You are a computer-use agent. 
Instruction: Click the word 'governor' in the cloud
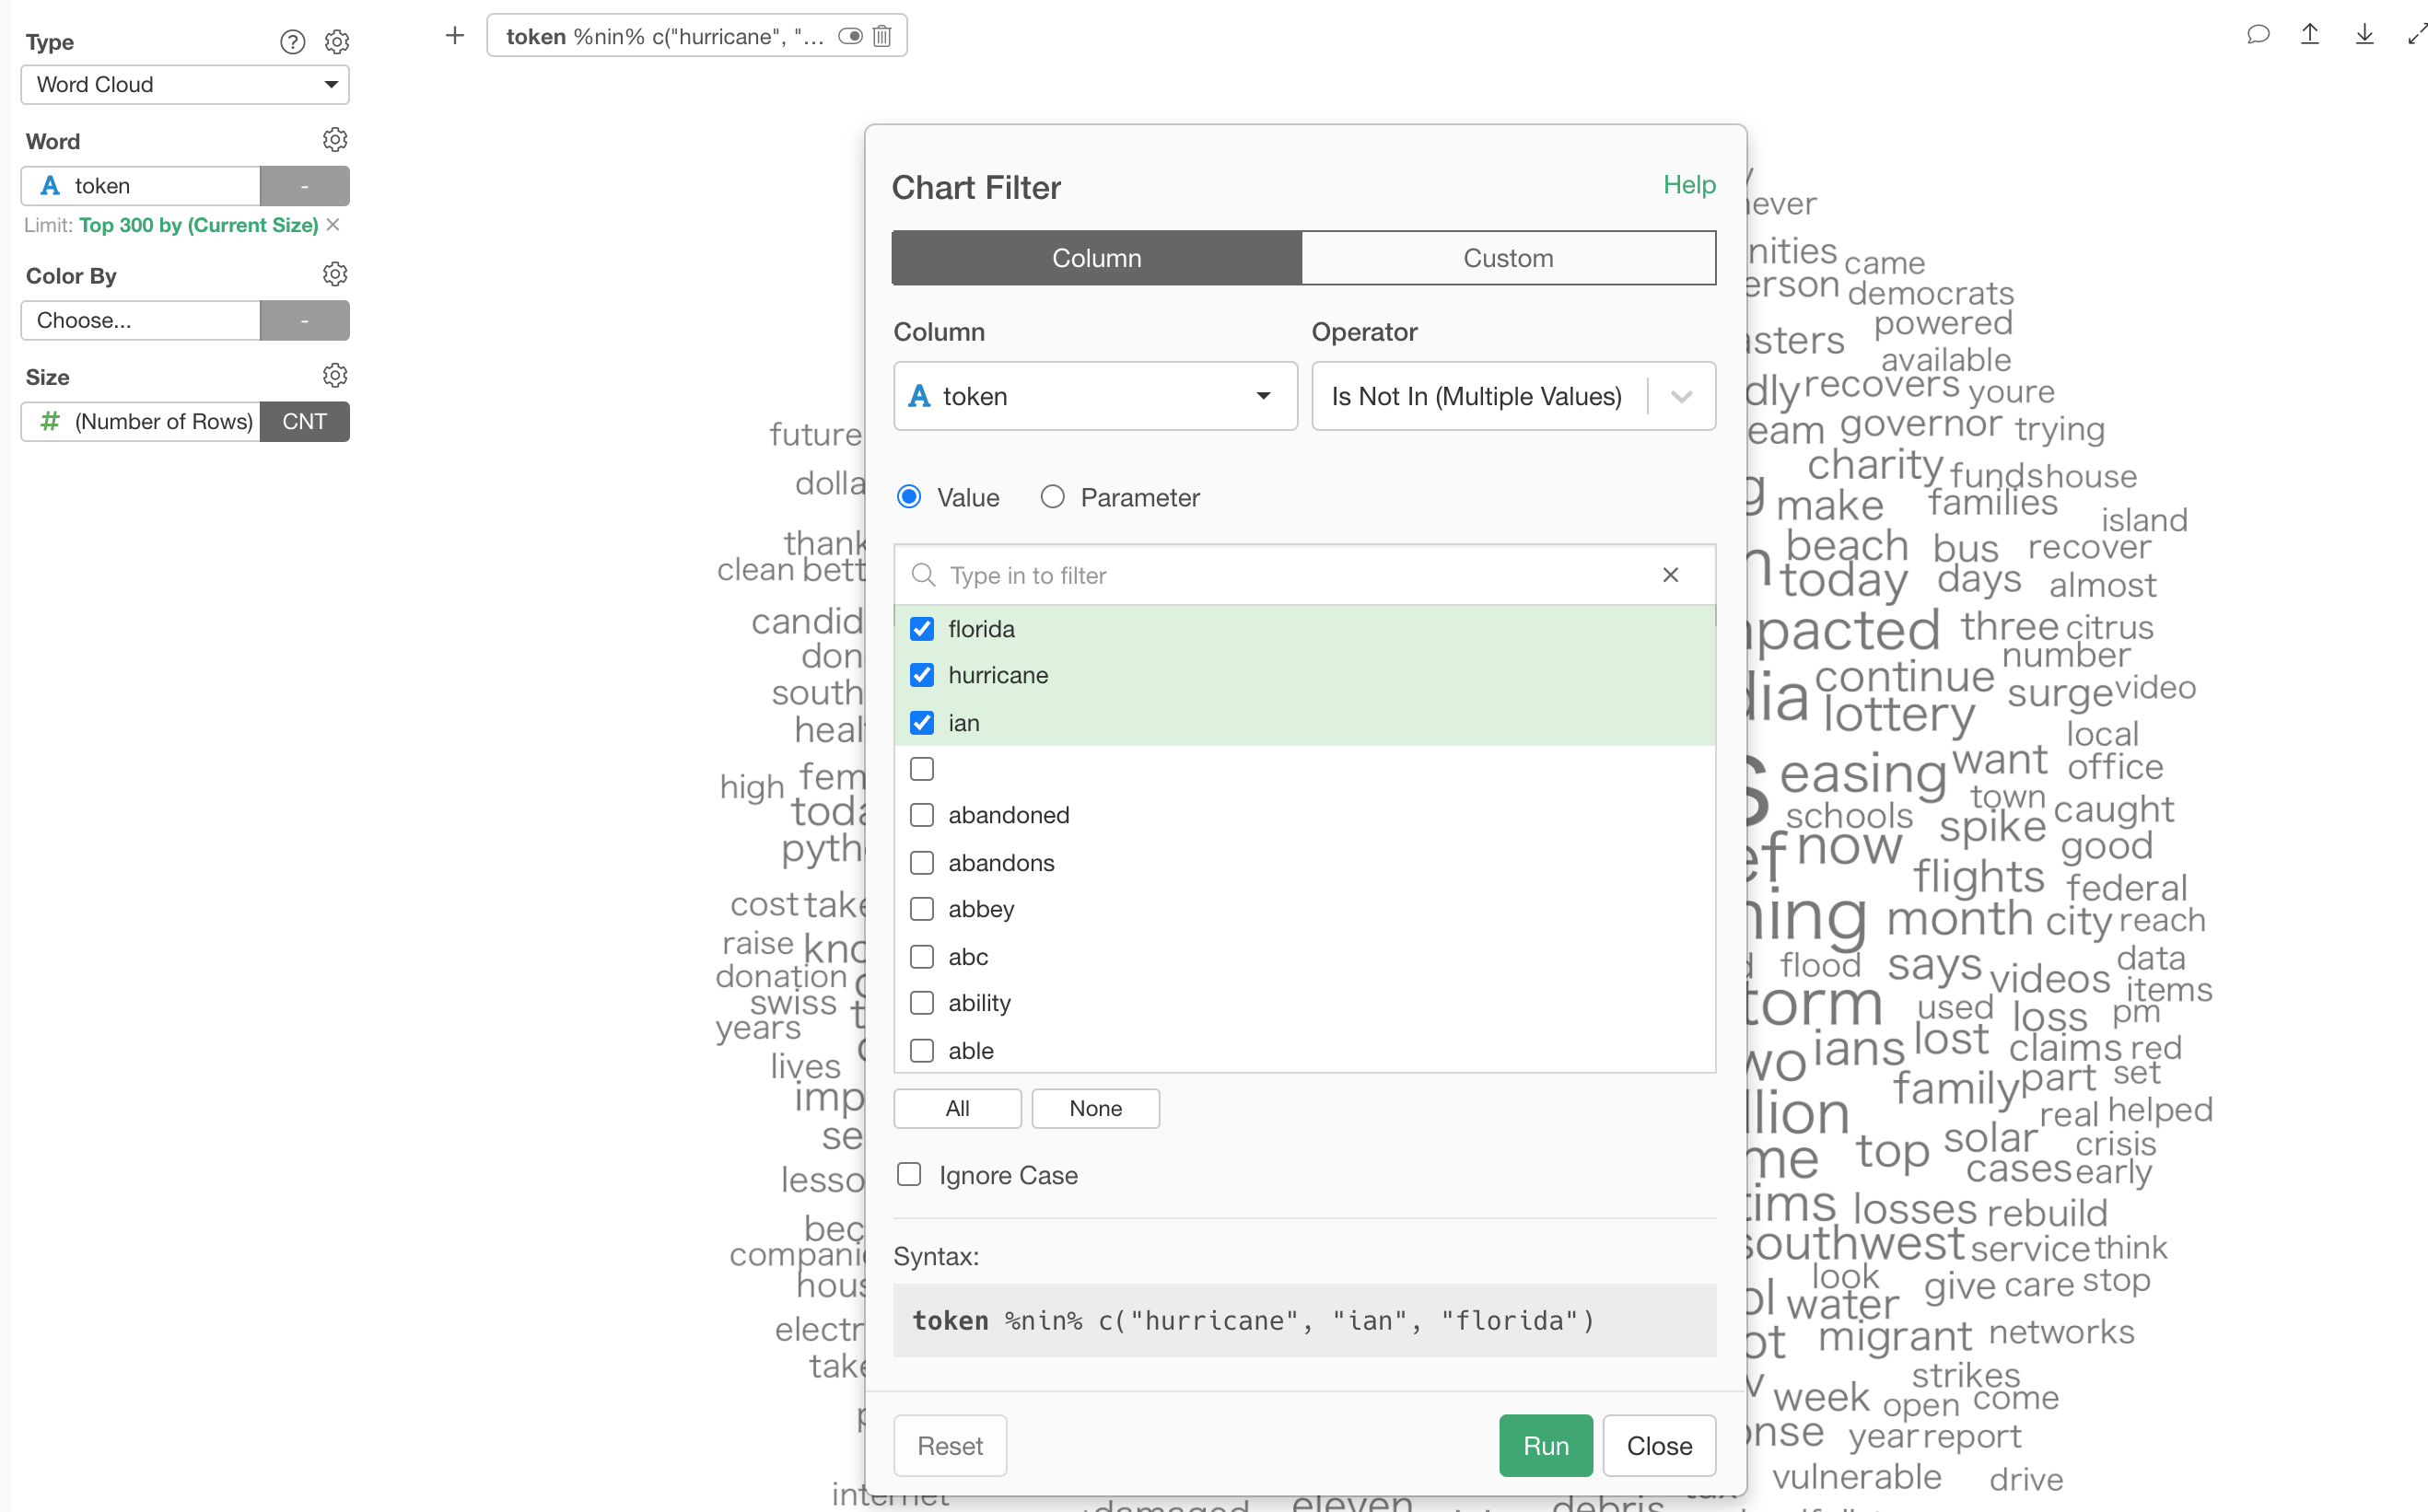pyautogui.click(x=1921, y=424)
